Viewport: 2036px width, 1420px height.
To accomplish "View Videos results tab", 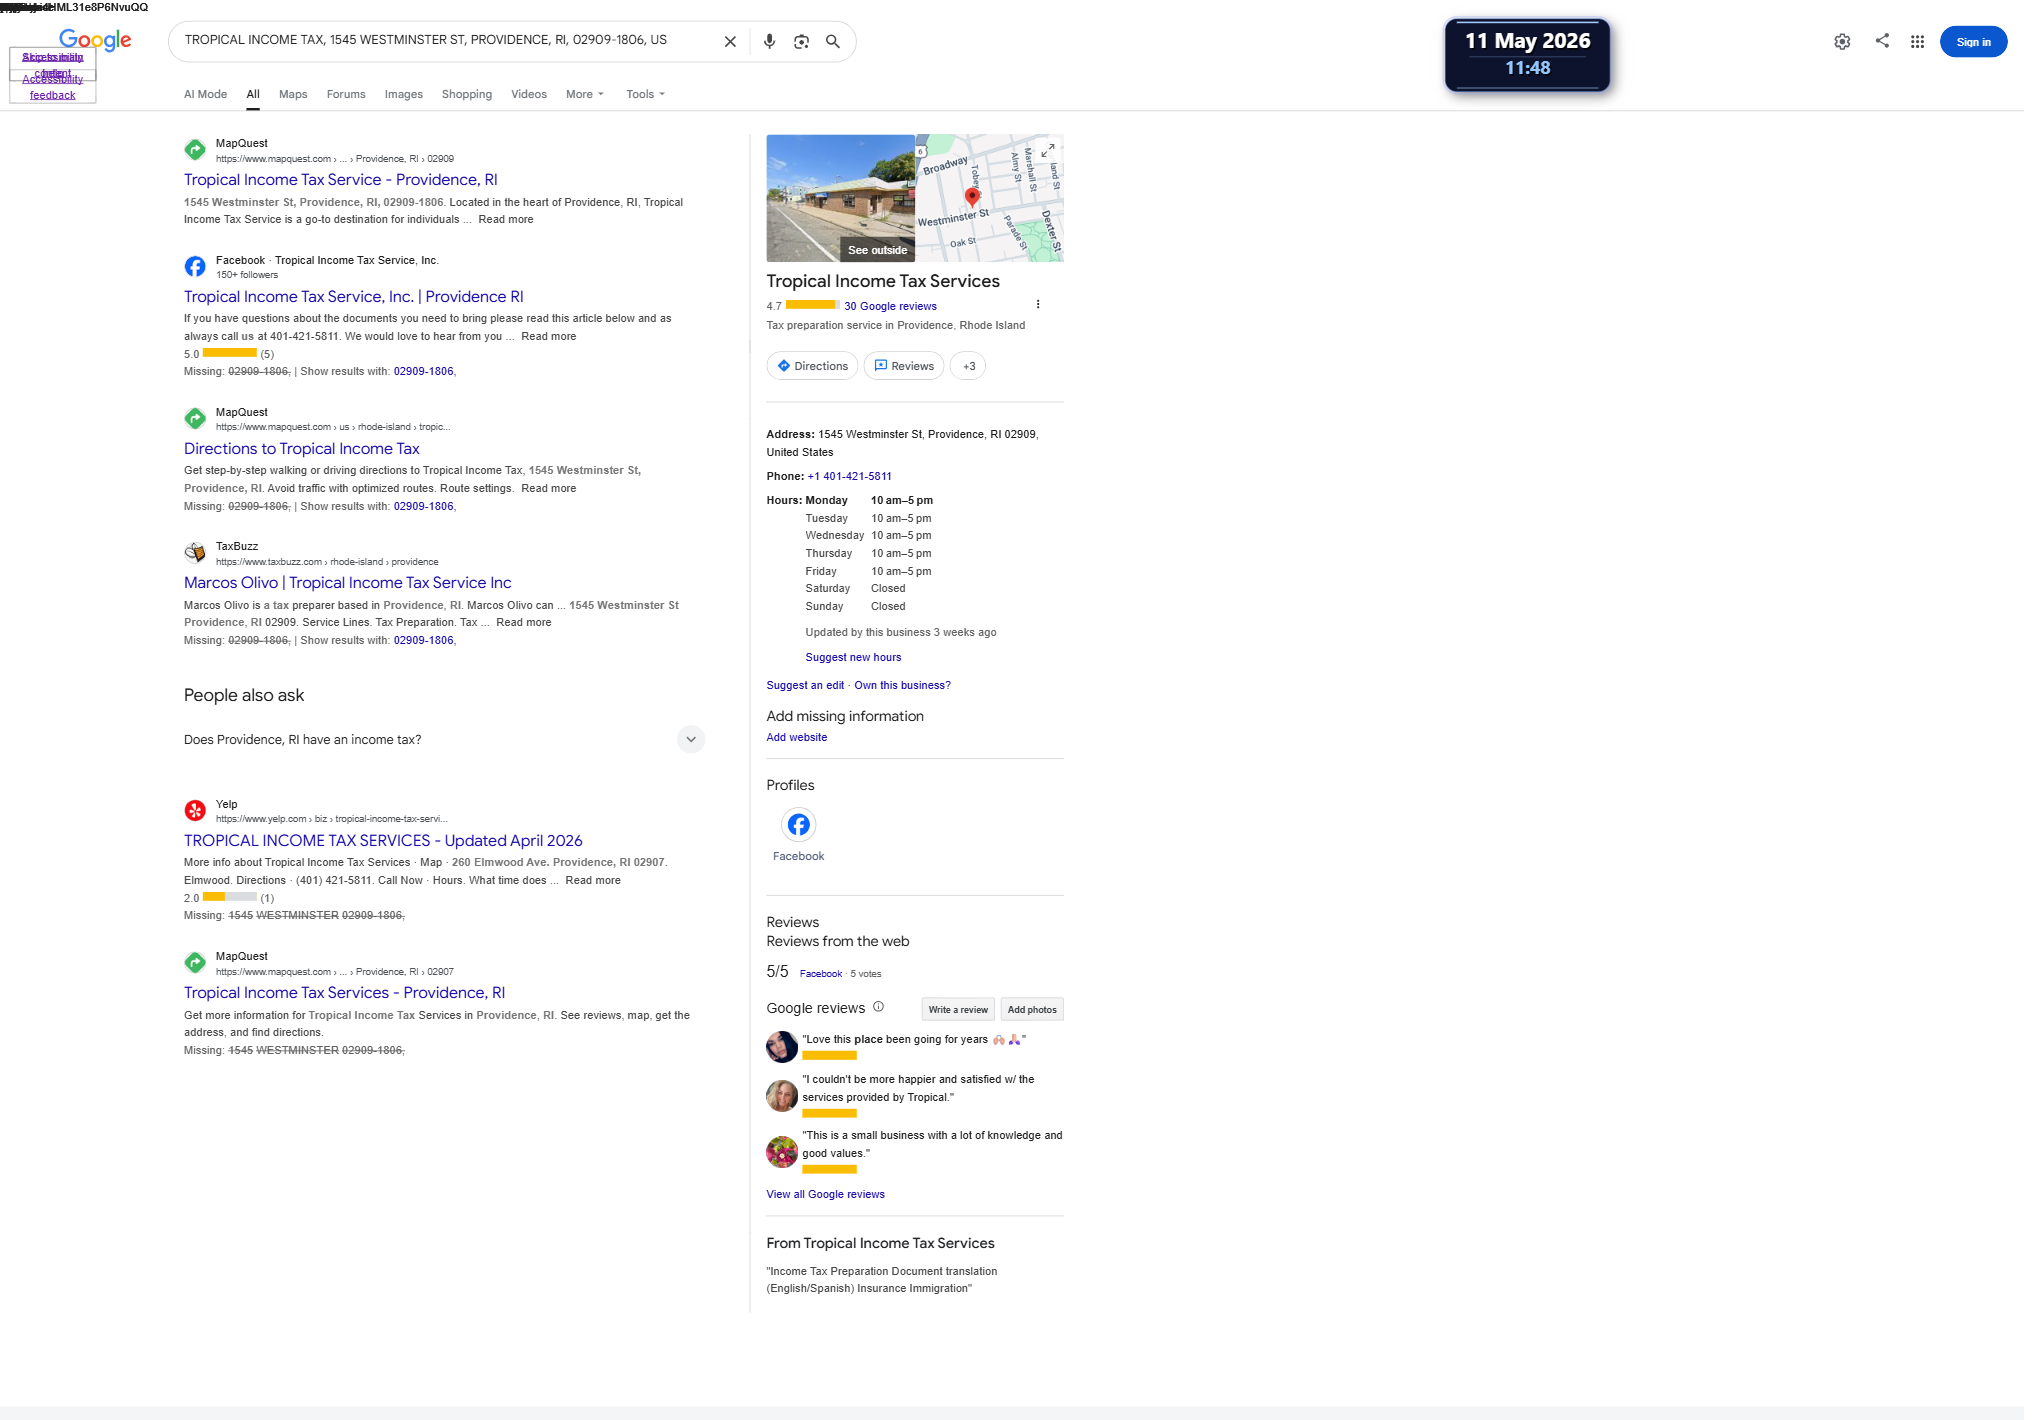I will 529,94.
